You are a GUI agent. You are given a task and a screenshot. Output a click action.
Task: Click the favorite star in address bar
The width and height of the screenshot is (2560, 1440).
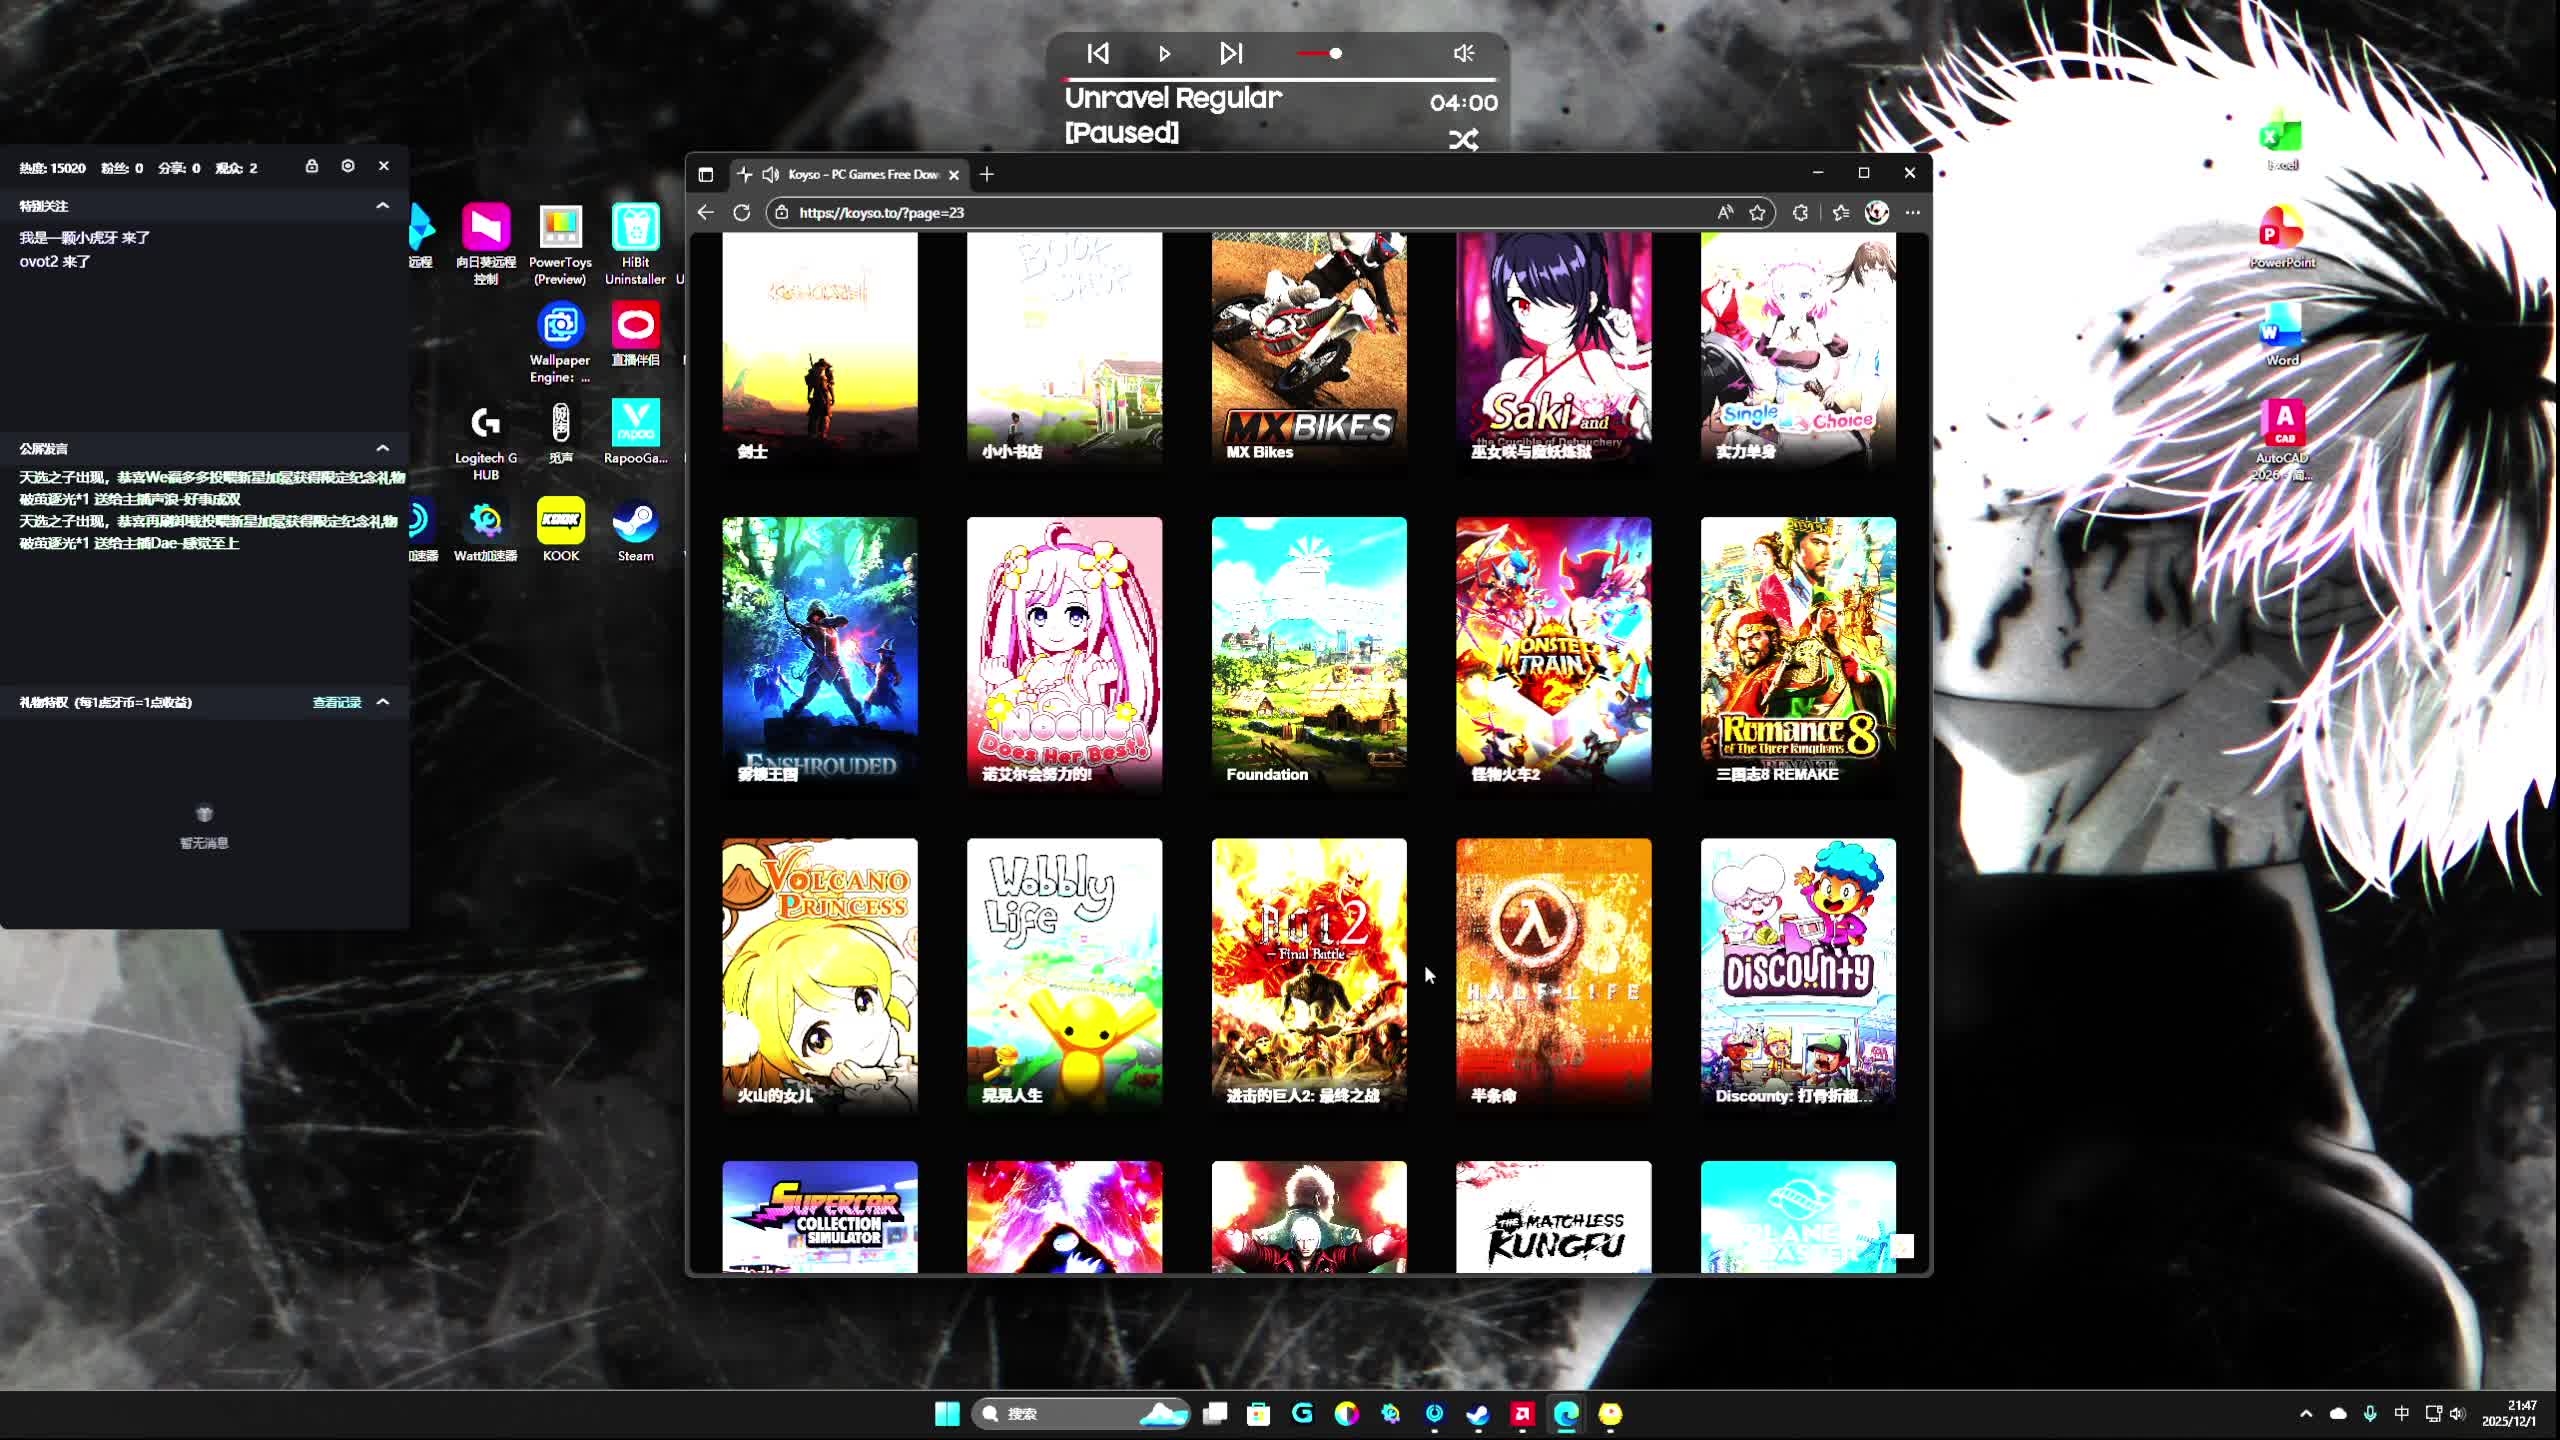pos(1757,212)
